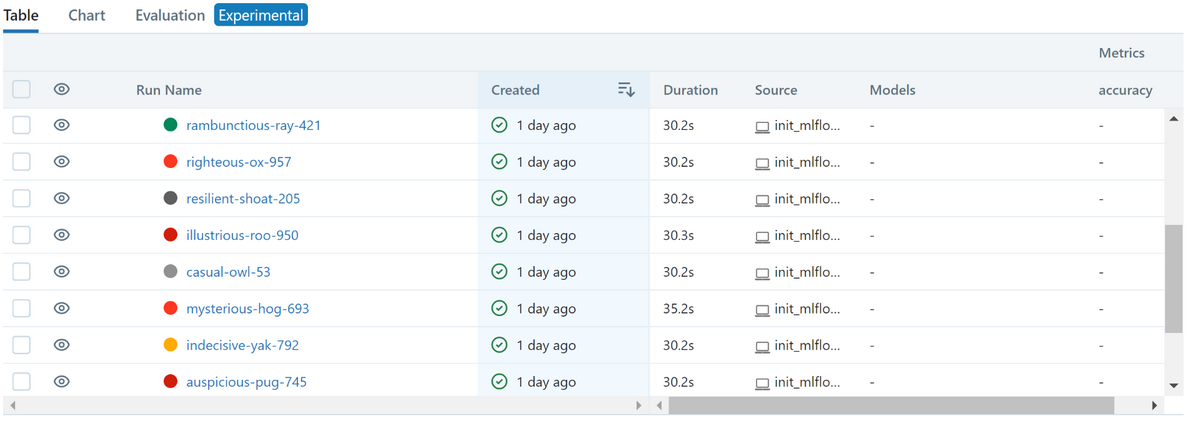Open the Evaluation tab
1200x421 pixels.
(170, 16)
